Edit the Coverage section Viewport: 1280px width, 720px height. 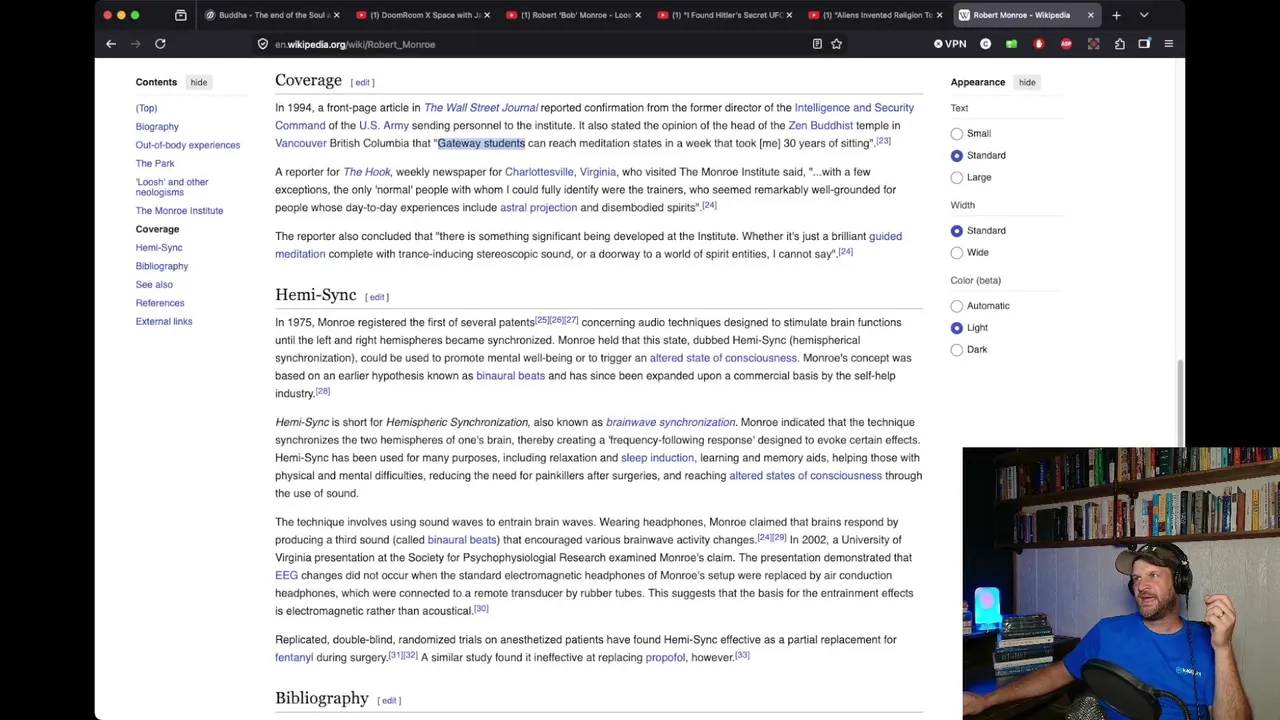click(362, 82)
